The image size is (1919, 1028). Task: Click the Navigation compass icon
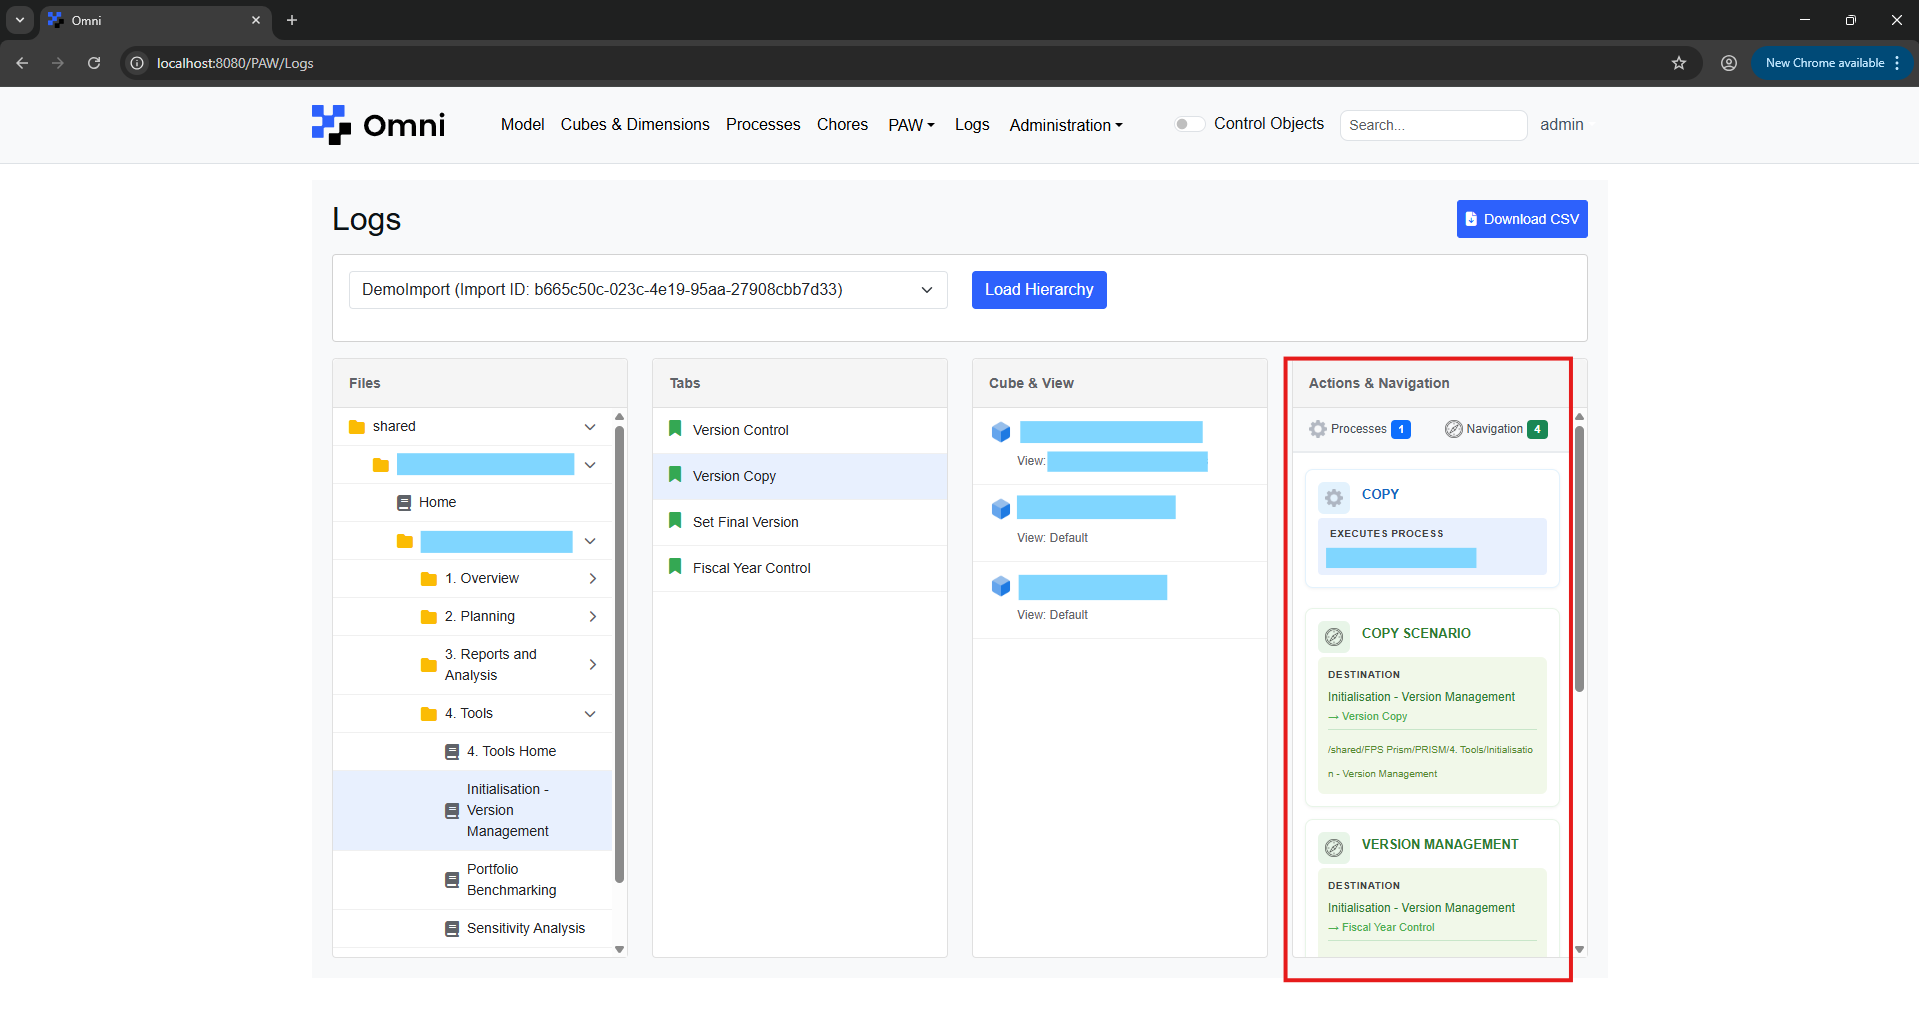pos(1454,429)
